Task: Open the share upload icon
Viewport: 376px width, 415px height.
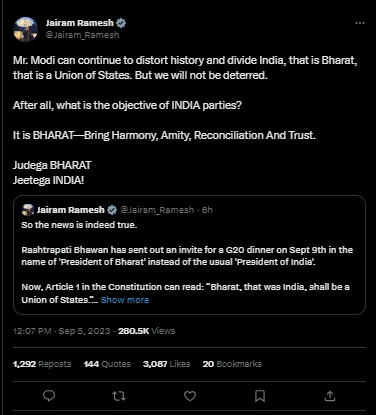Action: click(330, 396)
